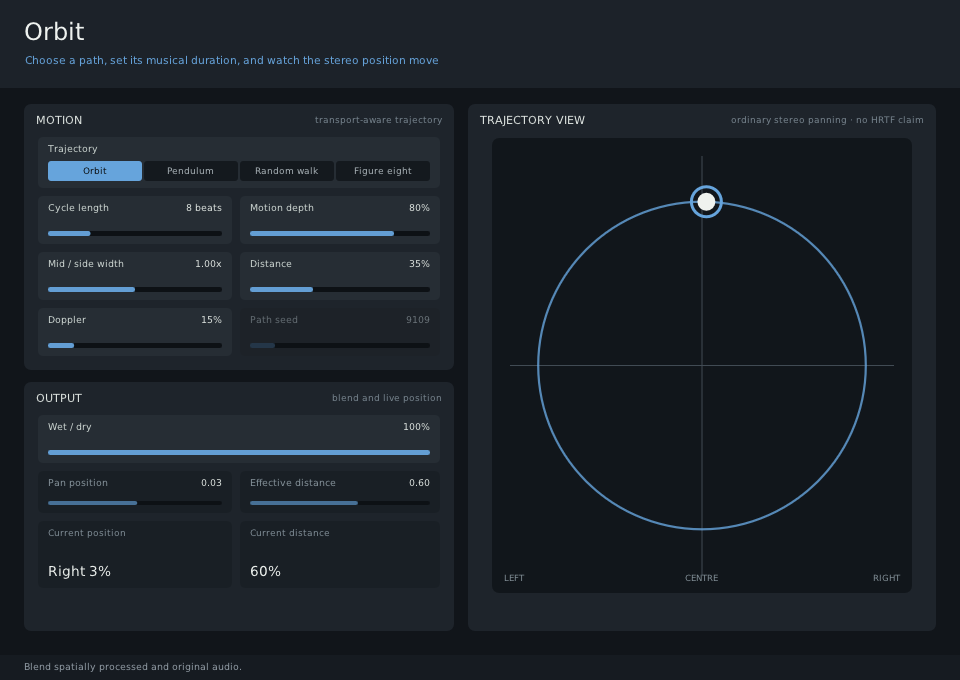960x680 pixels.
Task: Click the 15% Doppler value
Action: [211, 320]
